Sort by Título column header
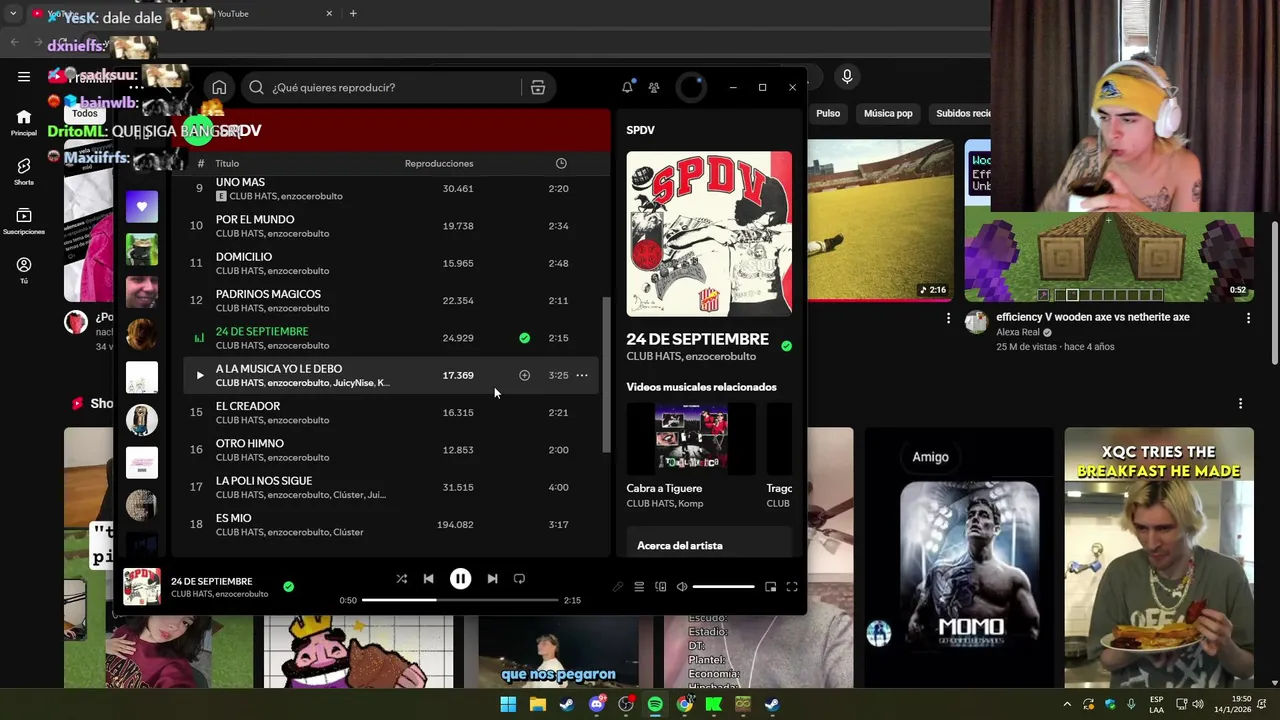 [227, 163]
